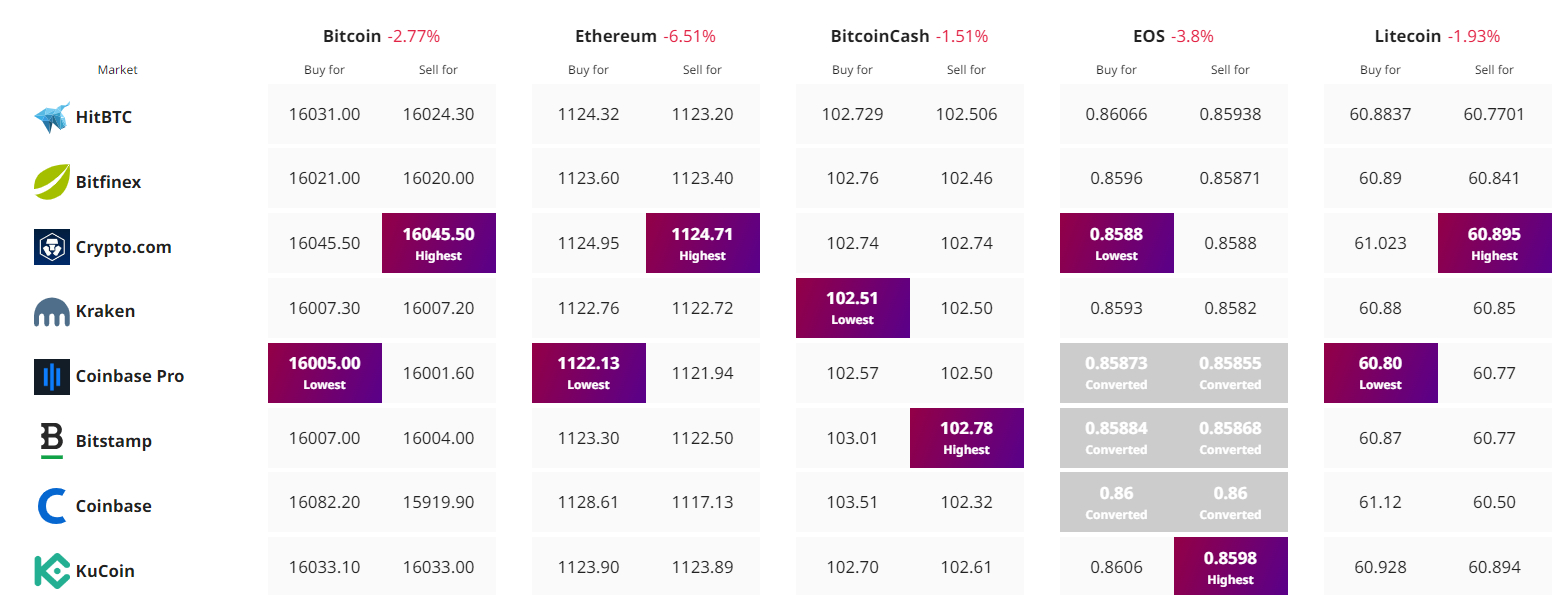Click the Coinbase Pro bars logo
The image size is (1559, 595).
[x=52, y=376]
